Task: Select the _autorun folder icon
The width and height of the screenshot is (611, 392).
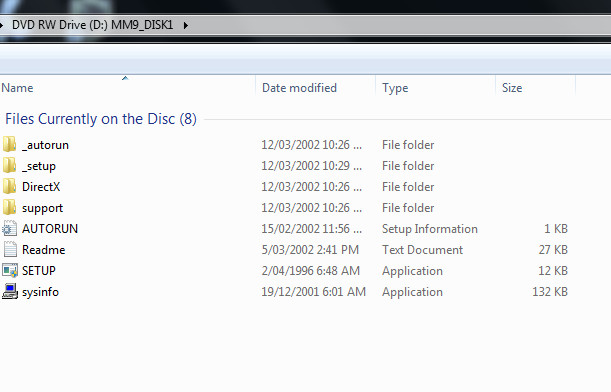Action: (9, 145)
